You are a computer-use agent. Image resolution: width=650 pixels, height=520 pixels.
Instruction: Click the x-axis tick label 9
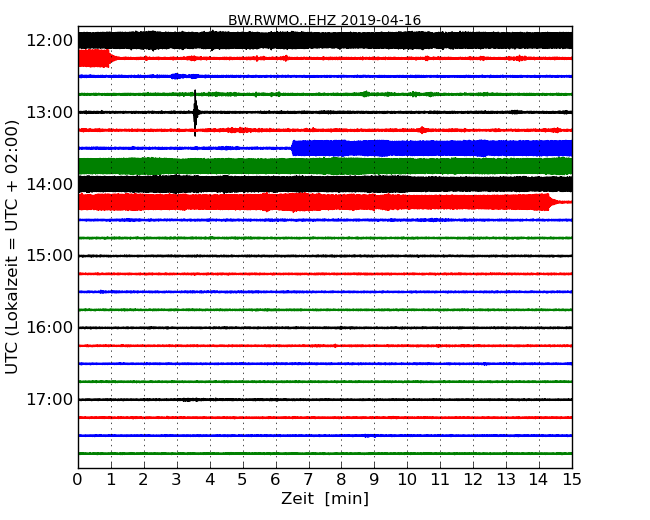tap(374, 479)
